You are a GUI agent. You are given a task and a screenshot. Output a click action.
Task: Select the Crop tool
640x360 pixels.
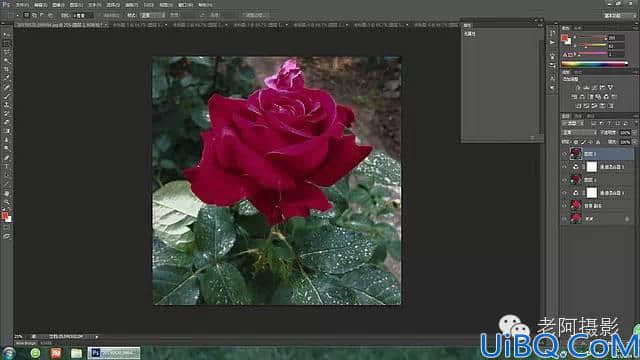click(6, 69)
